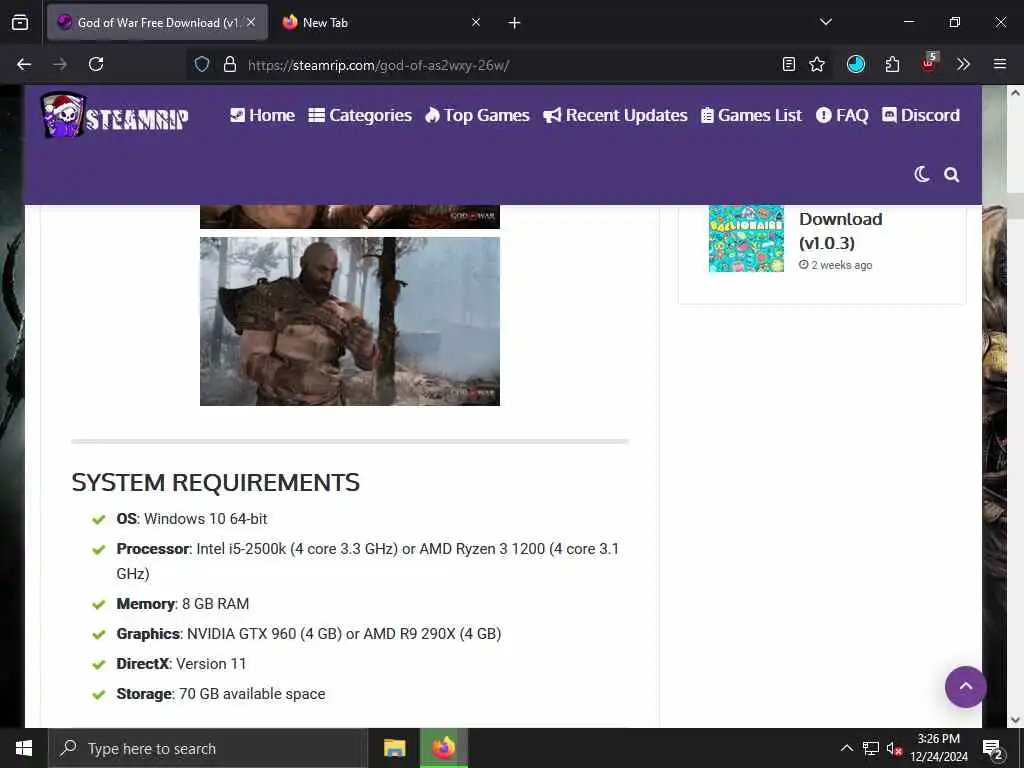Open site search magnifier icon

952,174
